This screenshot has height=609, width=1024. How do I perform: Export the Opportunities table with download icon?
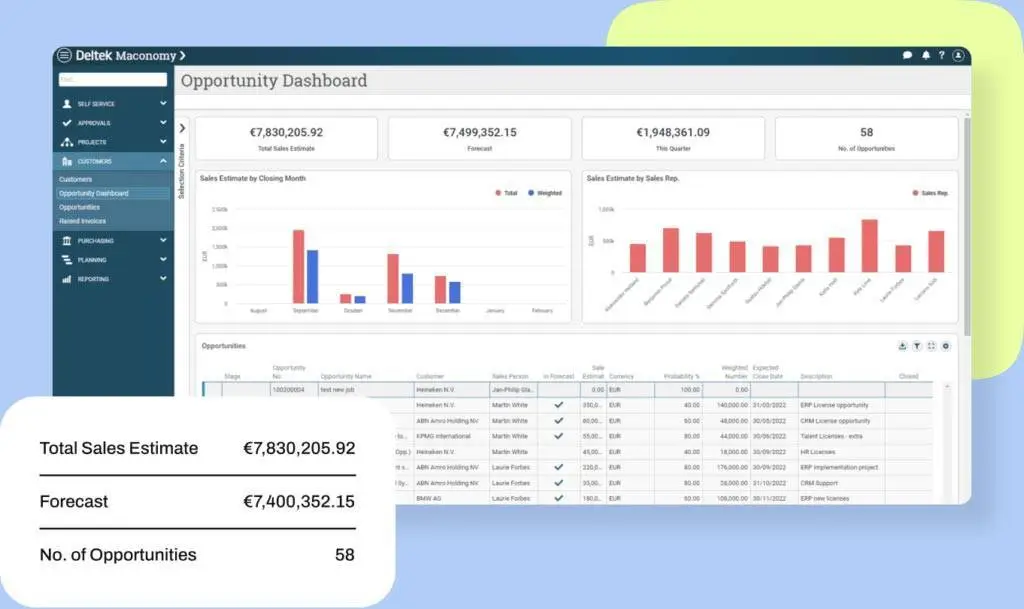tap(903, 346)
